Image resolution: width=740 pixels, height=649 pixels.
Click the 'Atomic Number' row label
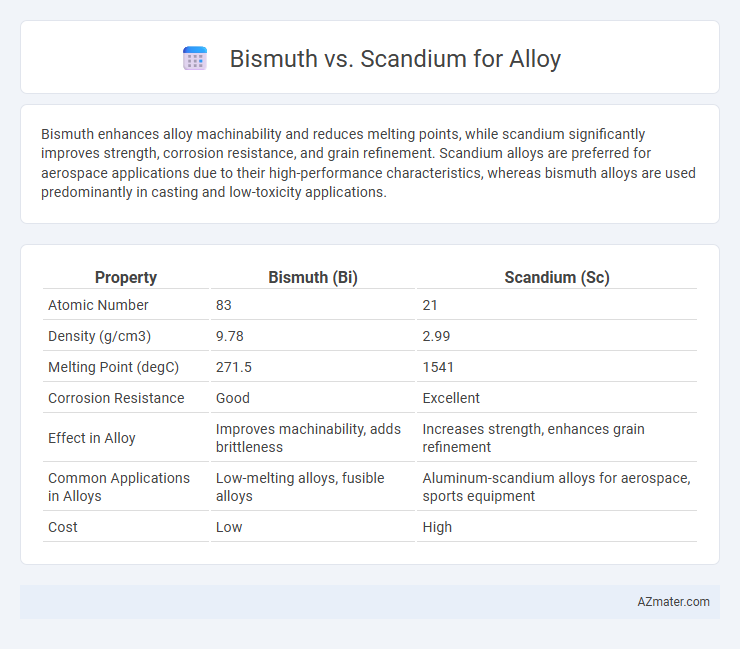coord(98,305)
